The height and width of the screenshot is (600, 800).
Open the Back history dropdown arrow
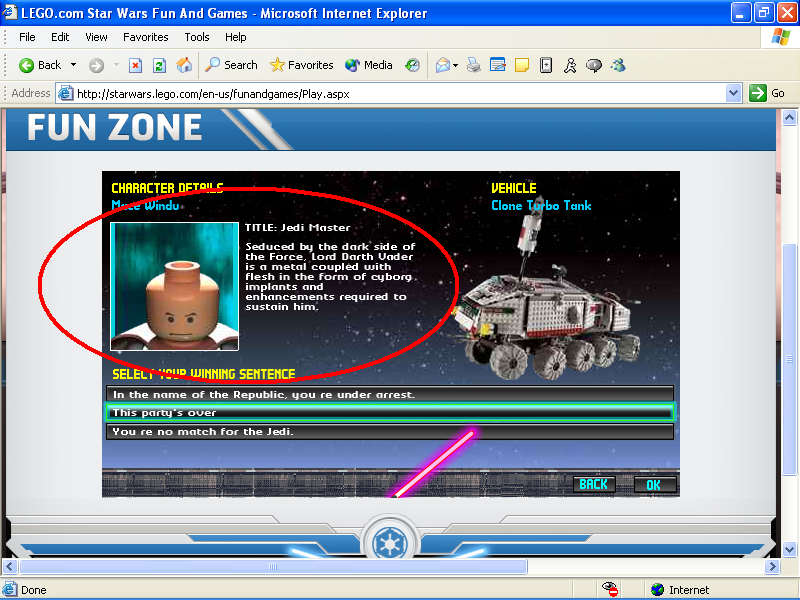[73, 65]
